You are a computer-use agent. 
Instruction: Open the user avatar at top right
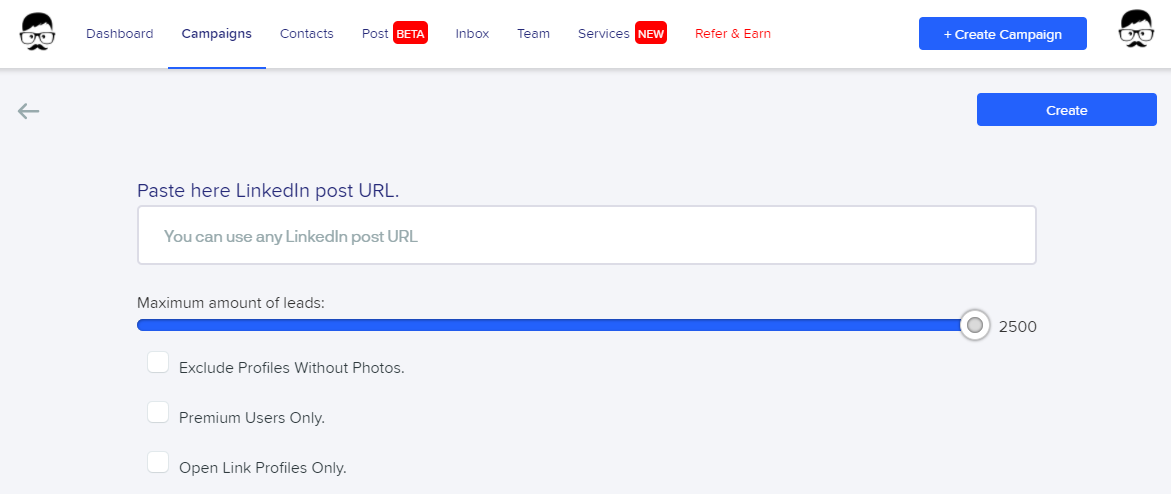point(1135,31)
